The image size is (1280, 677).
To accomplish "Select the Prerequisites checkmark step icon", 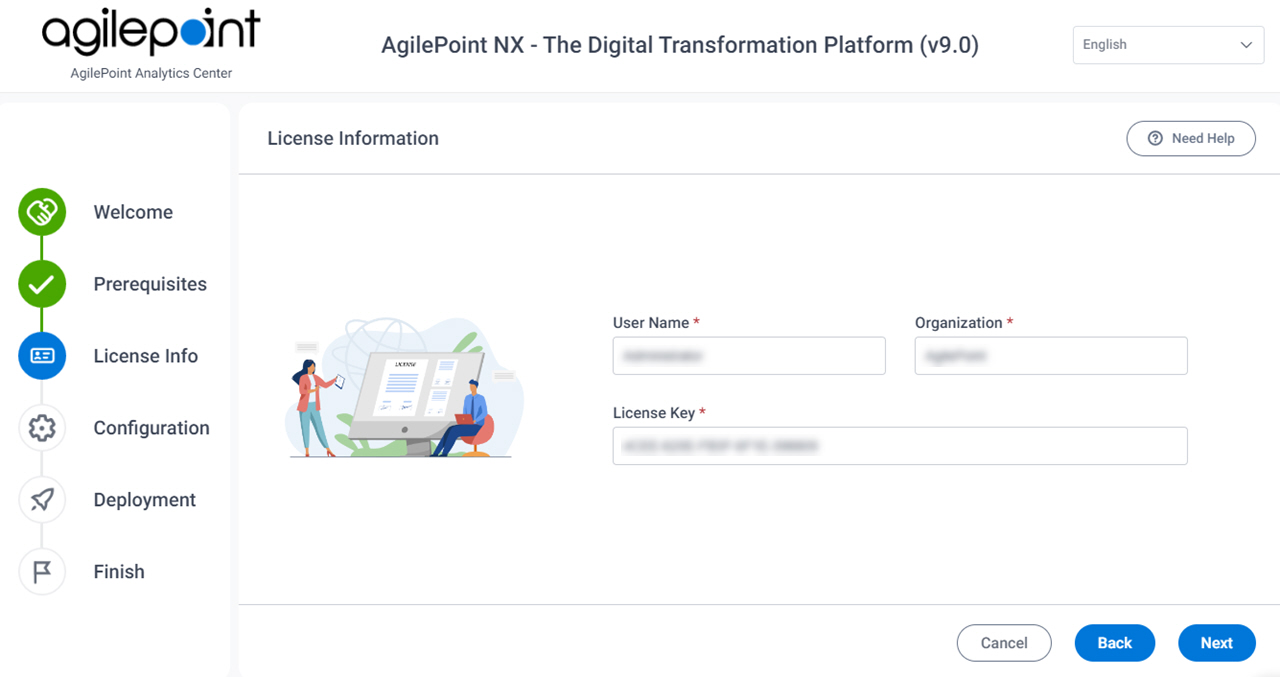I will (42, 284).
